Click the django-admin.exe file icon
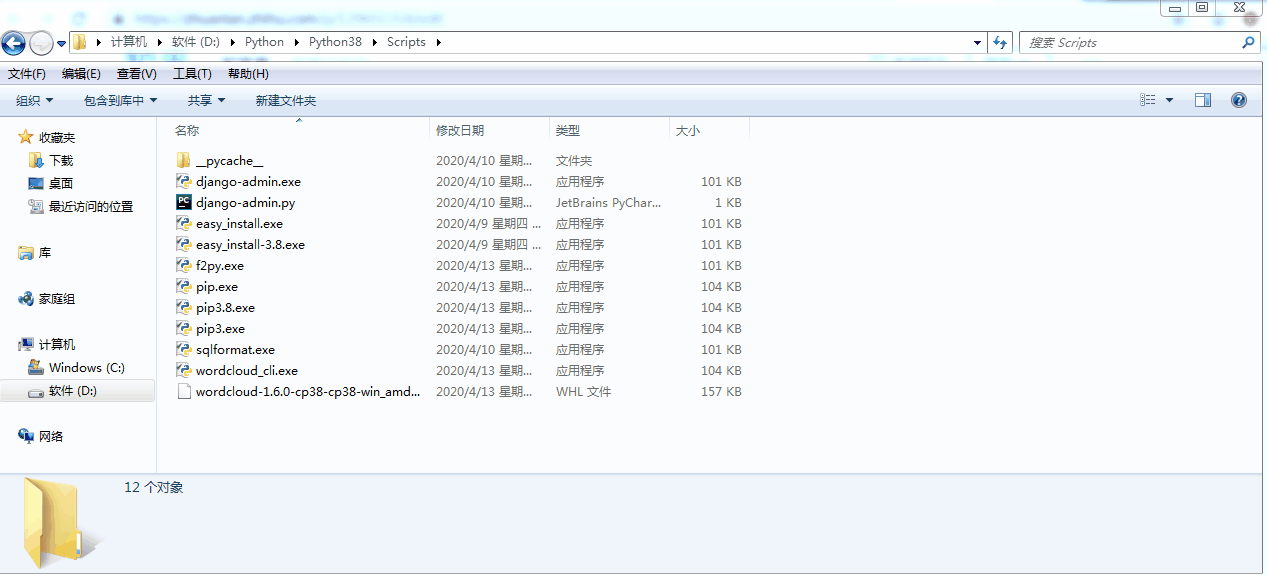The height and width of the screenshot is (575, 1267). (184, 182)
